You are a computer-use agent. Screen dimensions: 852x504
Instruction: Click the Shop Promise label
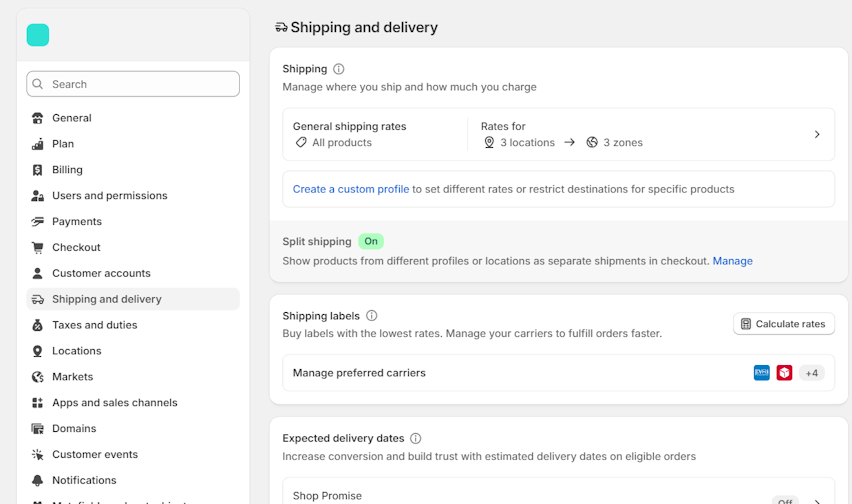coord(327,496)
